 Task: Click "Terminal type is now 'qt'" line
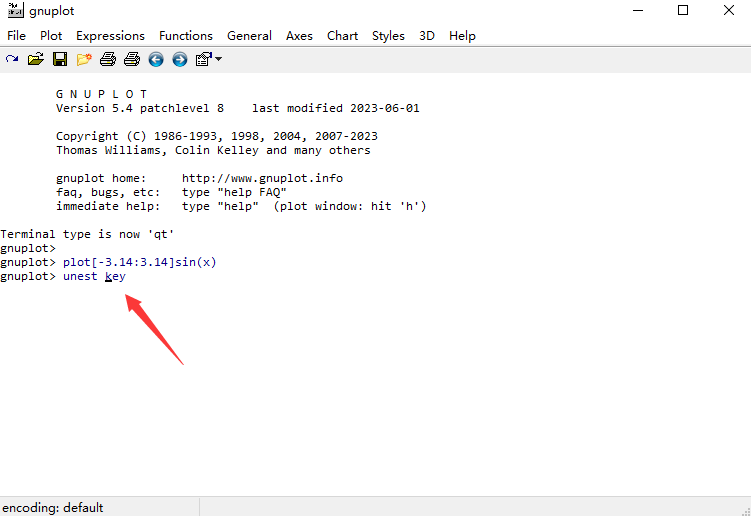[x=87, y=234]
